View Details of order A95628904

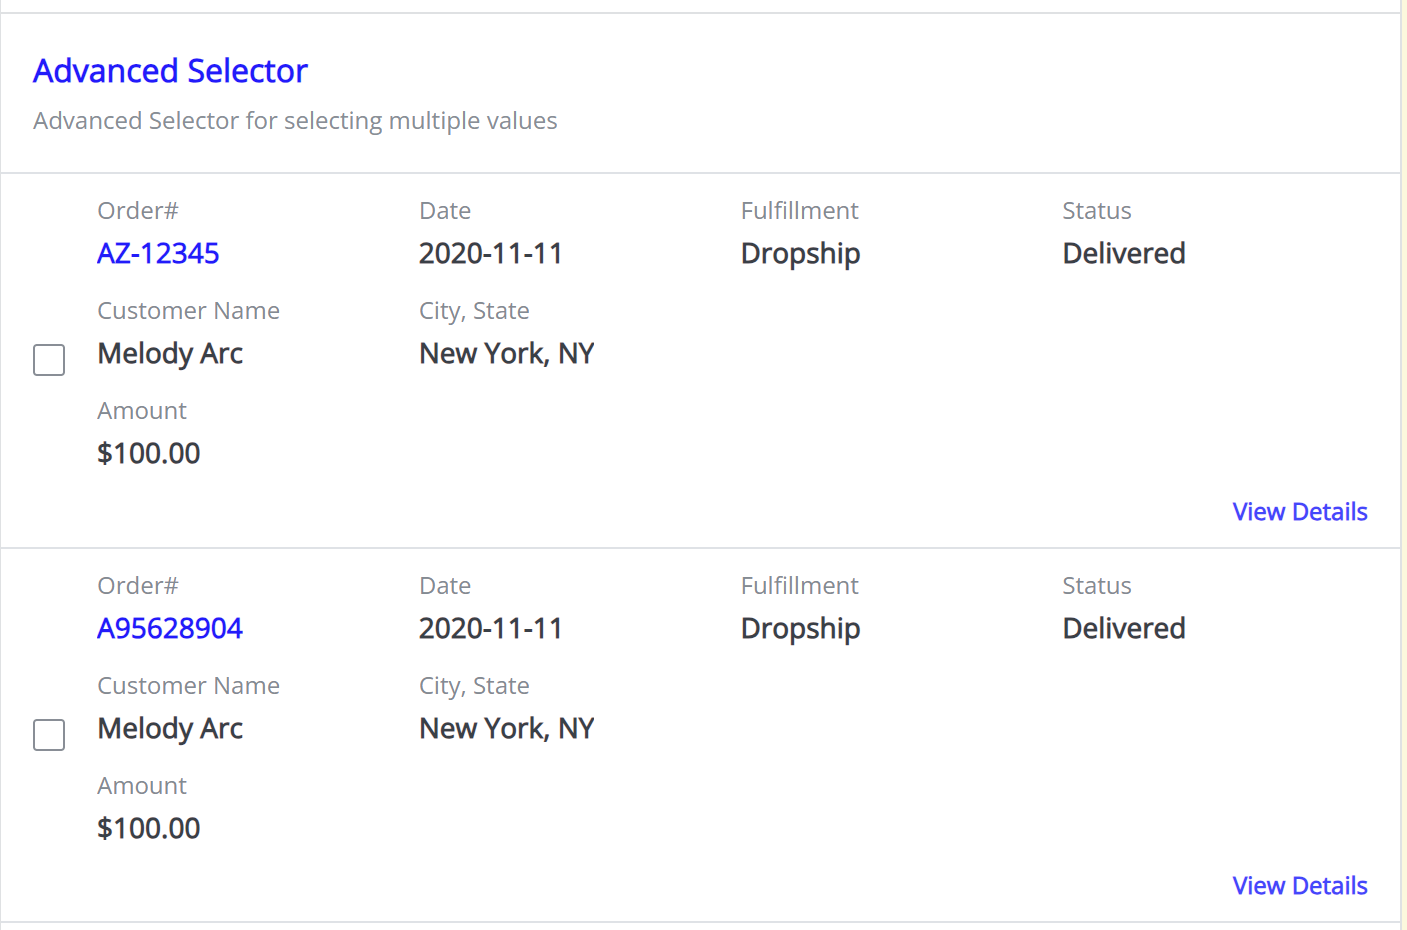[x=1300, y=886]
